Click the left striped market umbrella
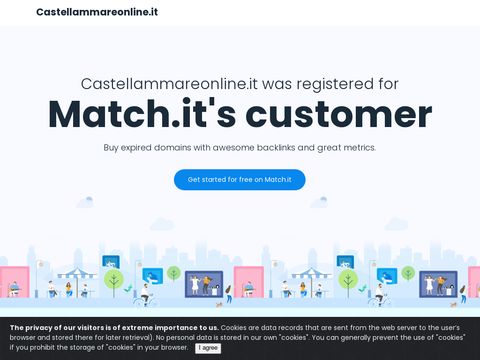Image resolution: width=480 pixels, height=360 pixels. pyautogui.click(x=77, y=273)
